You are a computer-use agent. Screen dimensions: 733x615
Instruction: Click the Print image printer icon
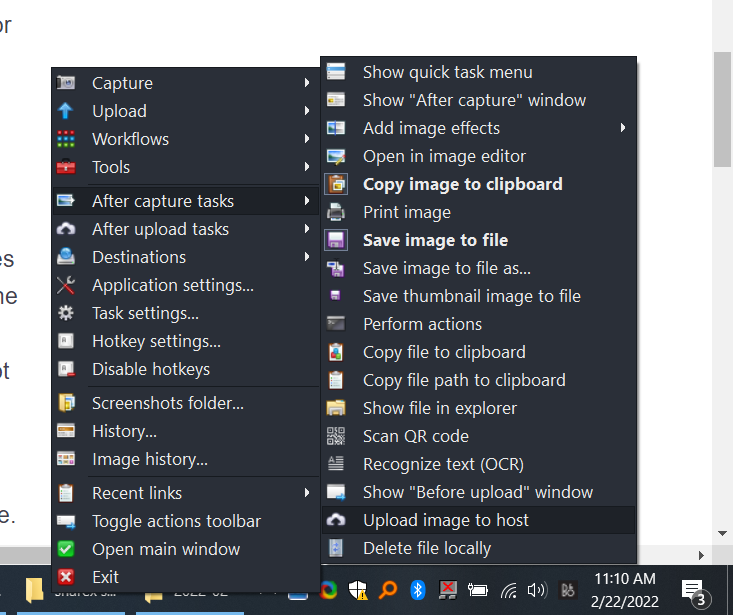(x=336, y=212)
